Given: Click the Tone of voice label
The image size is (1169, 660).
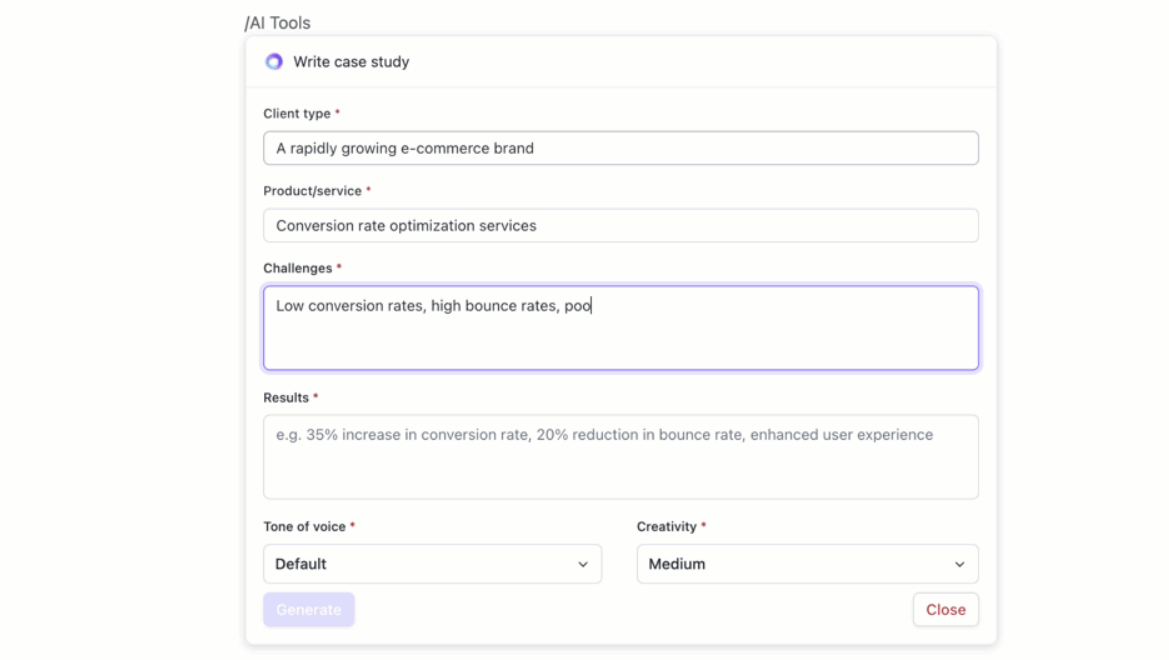Looking at the screenshot, I should [304, 527].
